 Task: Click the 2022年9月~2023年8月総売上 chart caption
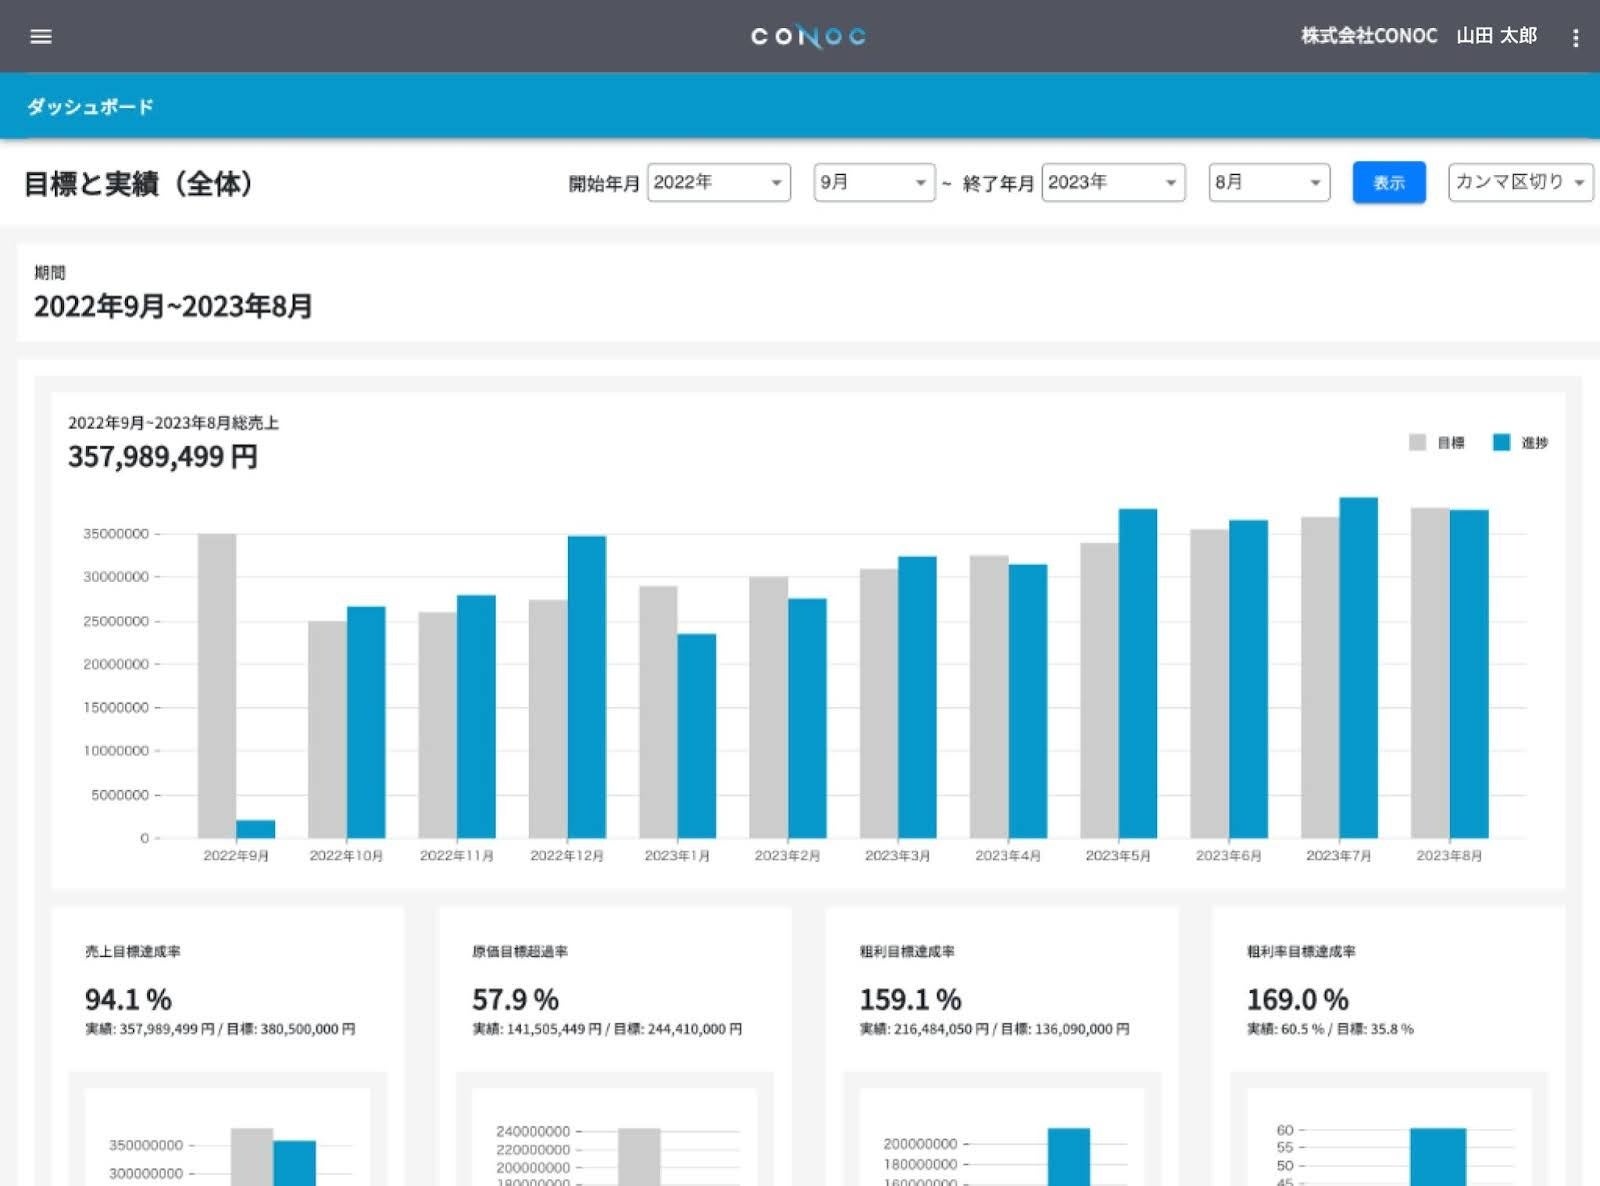click(x=173, y=423)
